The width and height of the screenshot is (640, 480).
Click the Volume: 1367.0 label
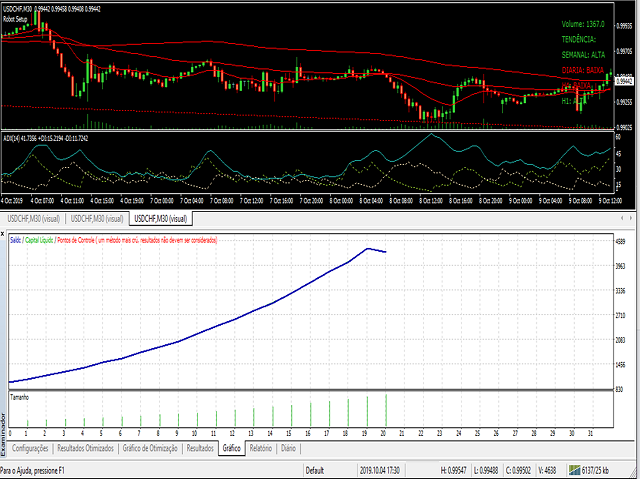[x=583, y=24]
